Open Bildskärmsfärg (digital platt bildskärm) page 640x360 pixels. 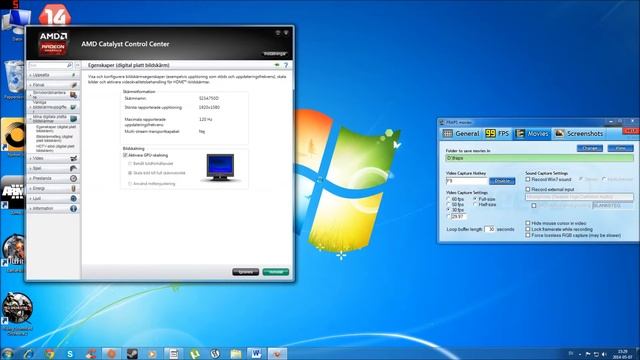pos(55,138)
